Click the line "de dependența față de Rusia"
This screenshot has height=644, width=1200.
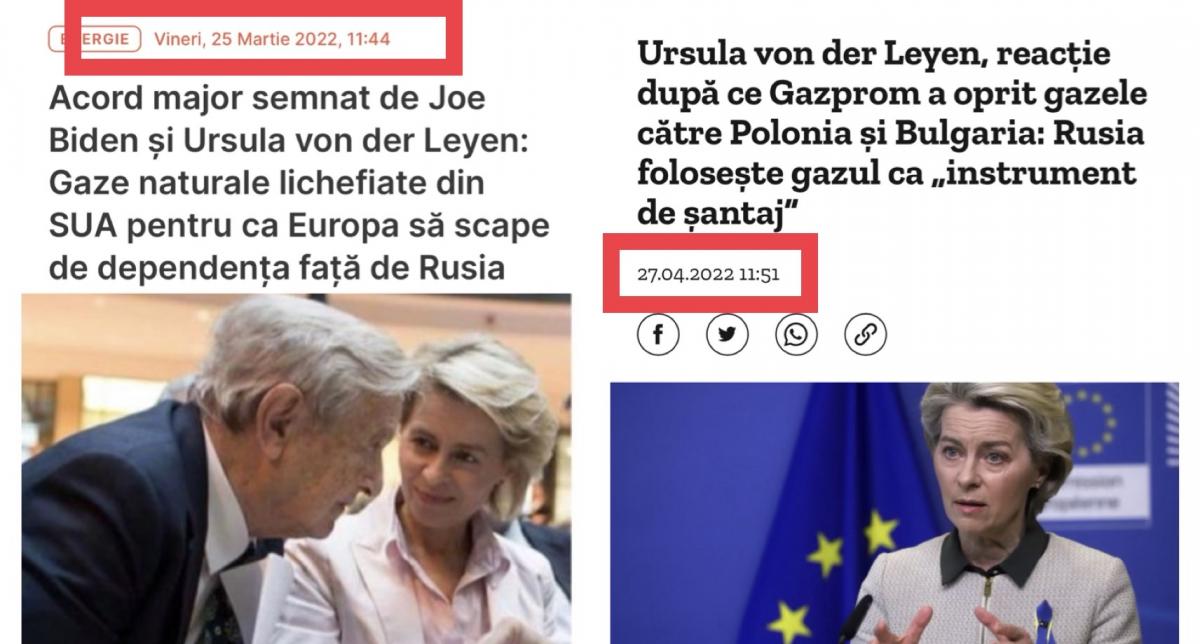pos(275,267)
